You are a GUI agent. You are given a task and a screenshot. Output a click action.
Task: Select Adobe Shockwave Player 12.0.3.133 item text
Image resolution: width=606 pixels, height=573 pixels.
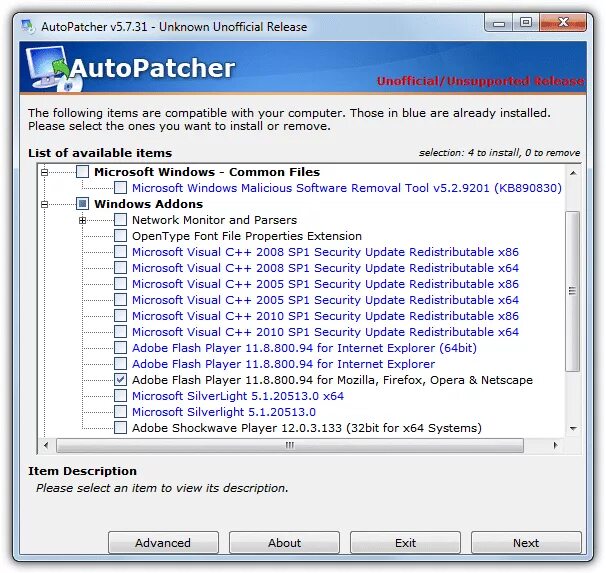coord(307,428)
